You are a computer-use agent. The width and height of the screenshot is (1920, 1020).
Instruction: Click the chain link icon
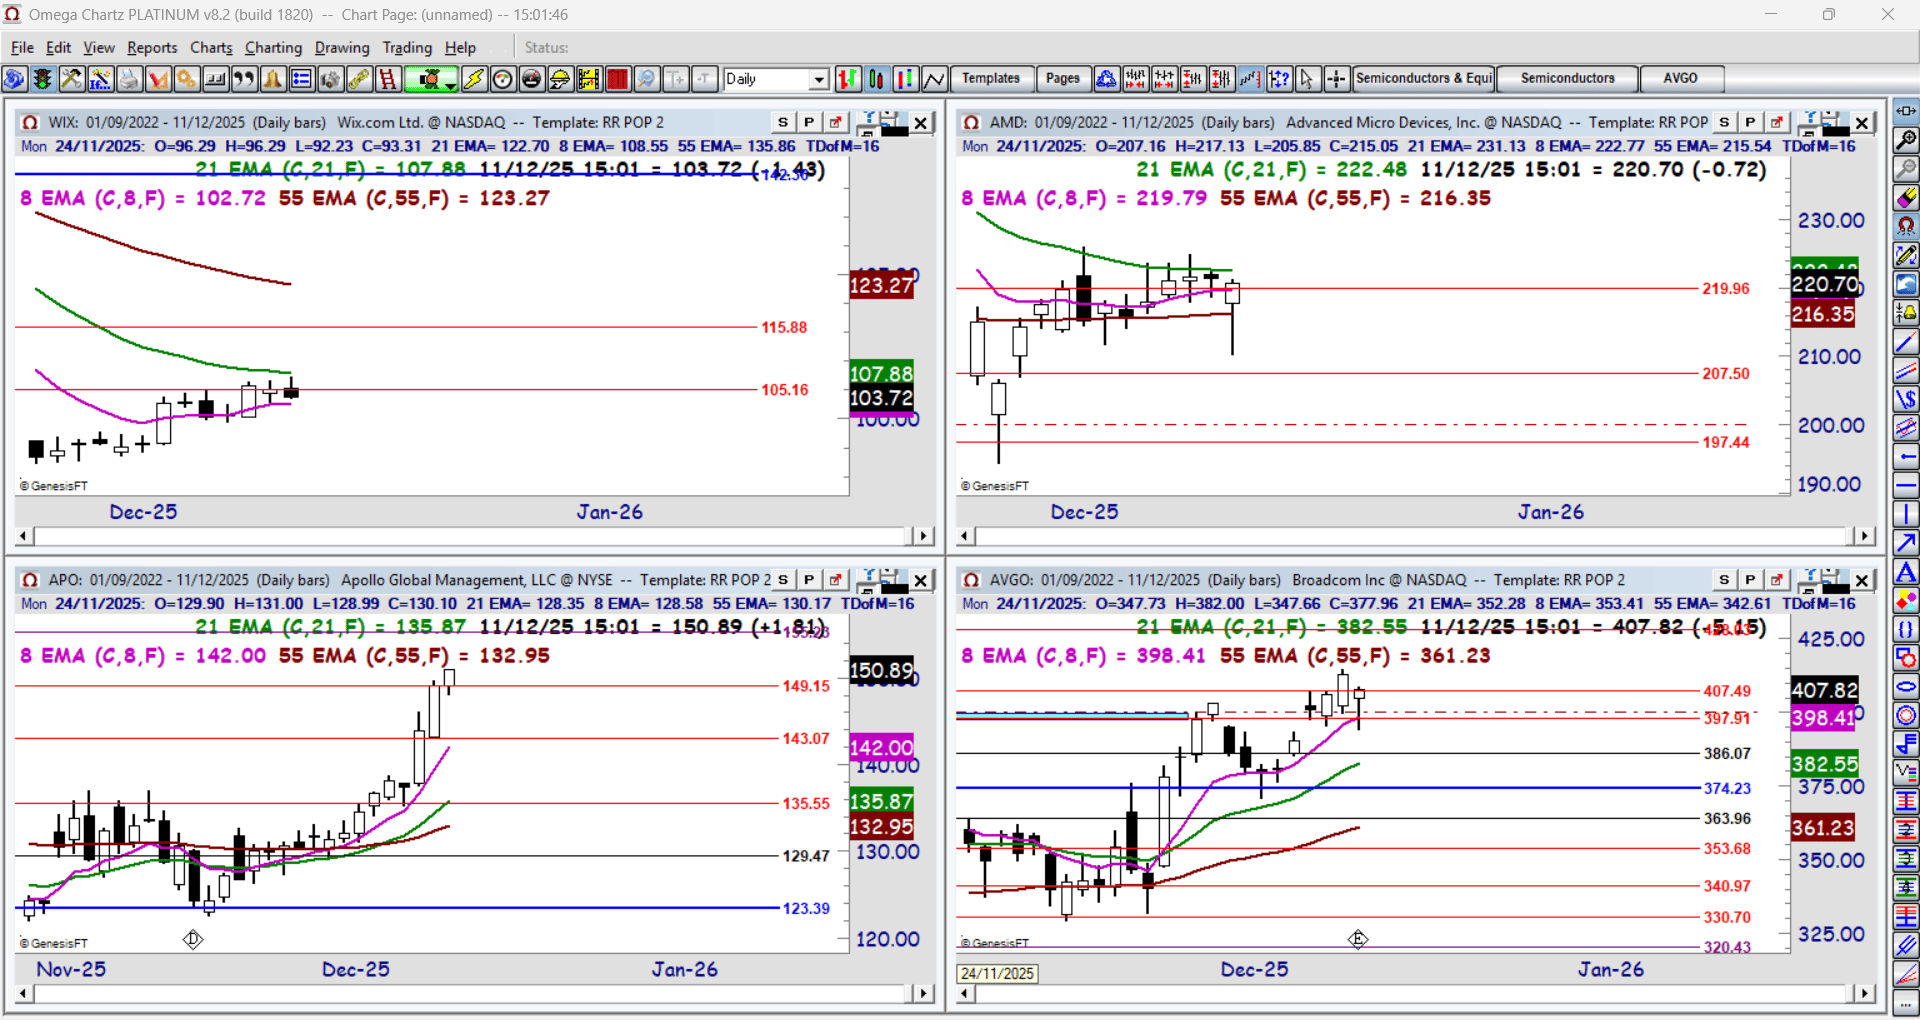[x=359, y=79]
